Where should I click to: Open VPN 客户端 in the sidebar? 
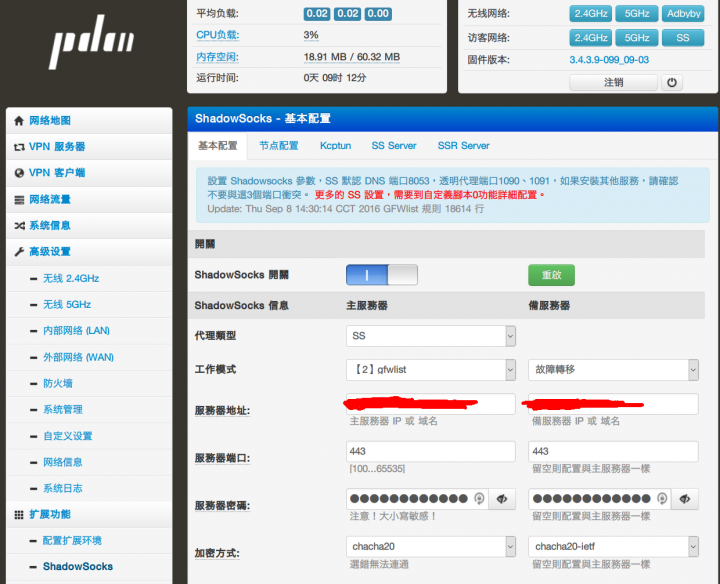[90, 173]
